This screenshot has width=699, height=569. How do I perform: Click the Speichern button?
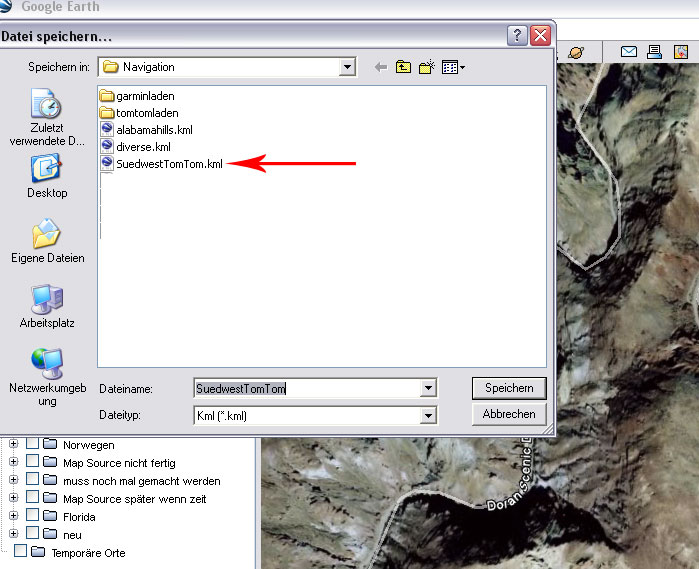click(509, 388)
